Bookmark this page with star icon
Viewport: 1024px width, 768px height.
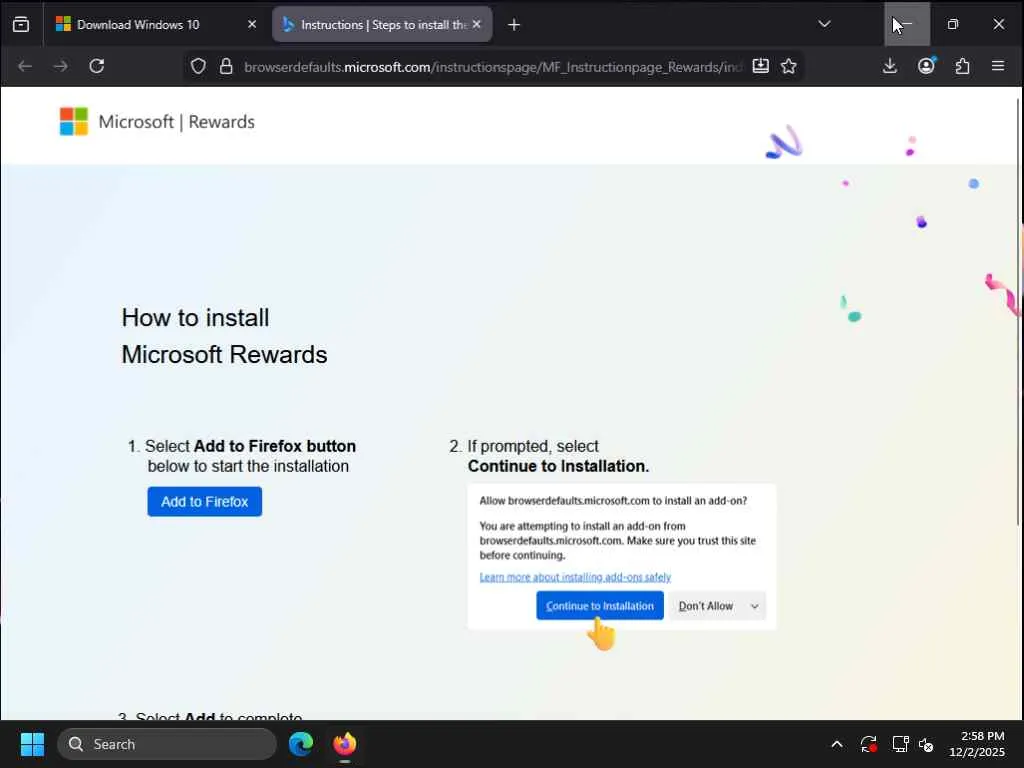click(x=789, y=66)
